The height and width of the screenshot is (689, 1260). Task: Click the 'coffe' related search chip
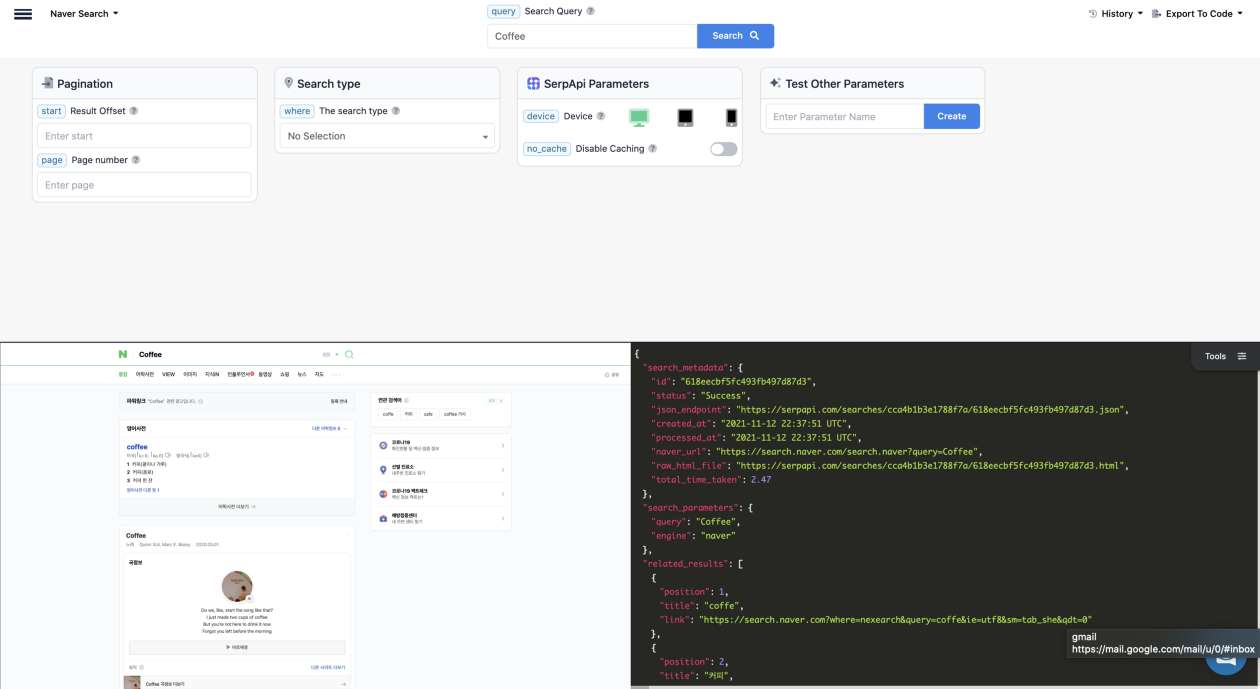pos(388,413)
